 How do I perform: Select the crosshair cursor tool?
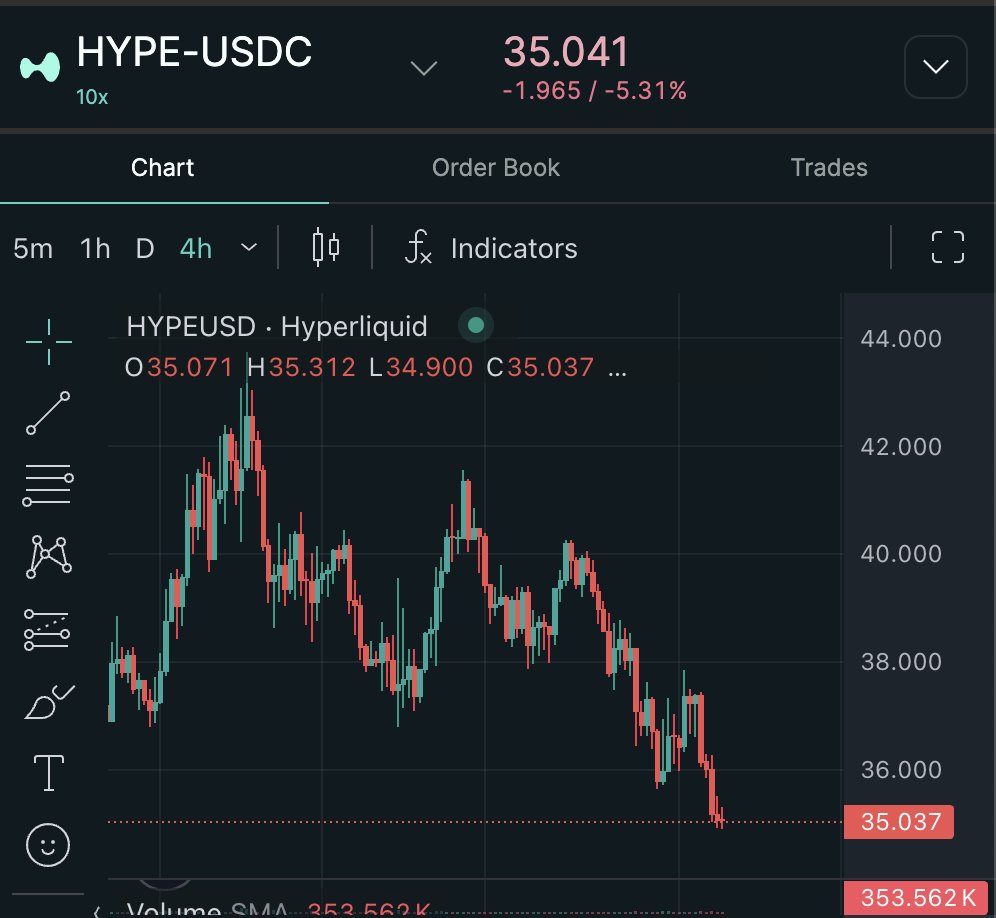pyautogui.click(x=48, y=342)
